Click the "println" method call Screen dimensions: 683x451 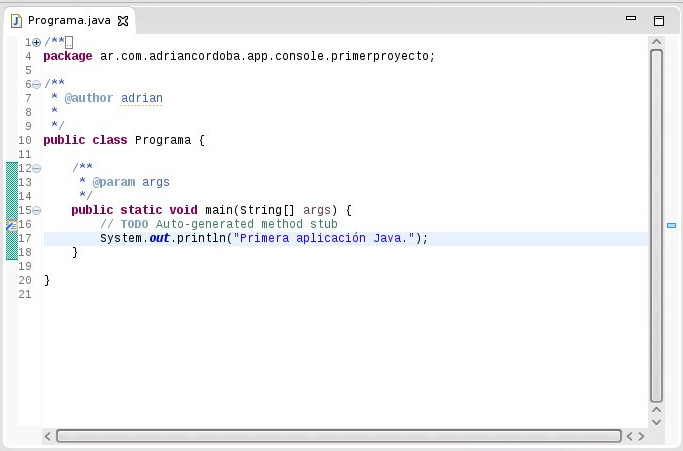(201, 238)
